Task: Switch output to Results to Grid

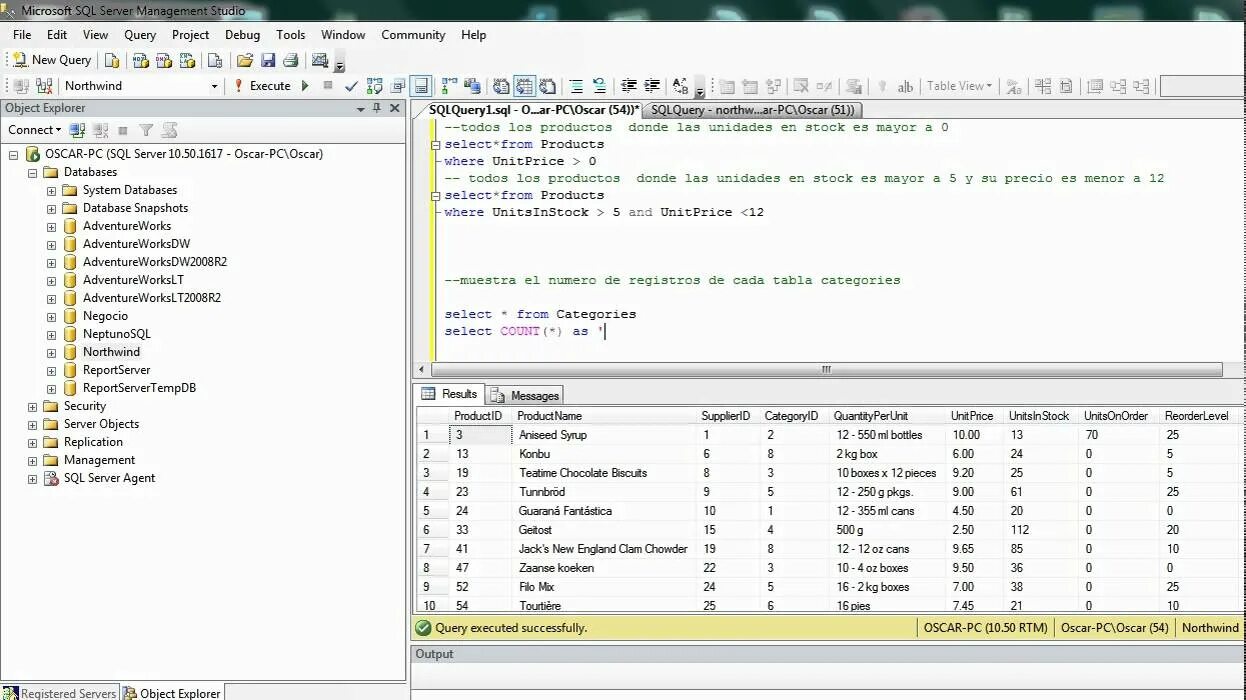Action: (524, 86)
